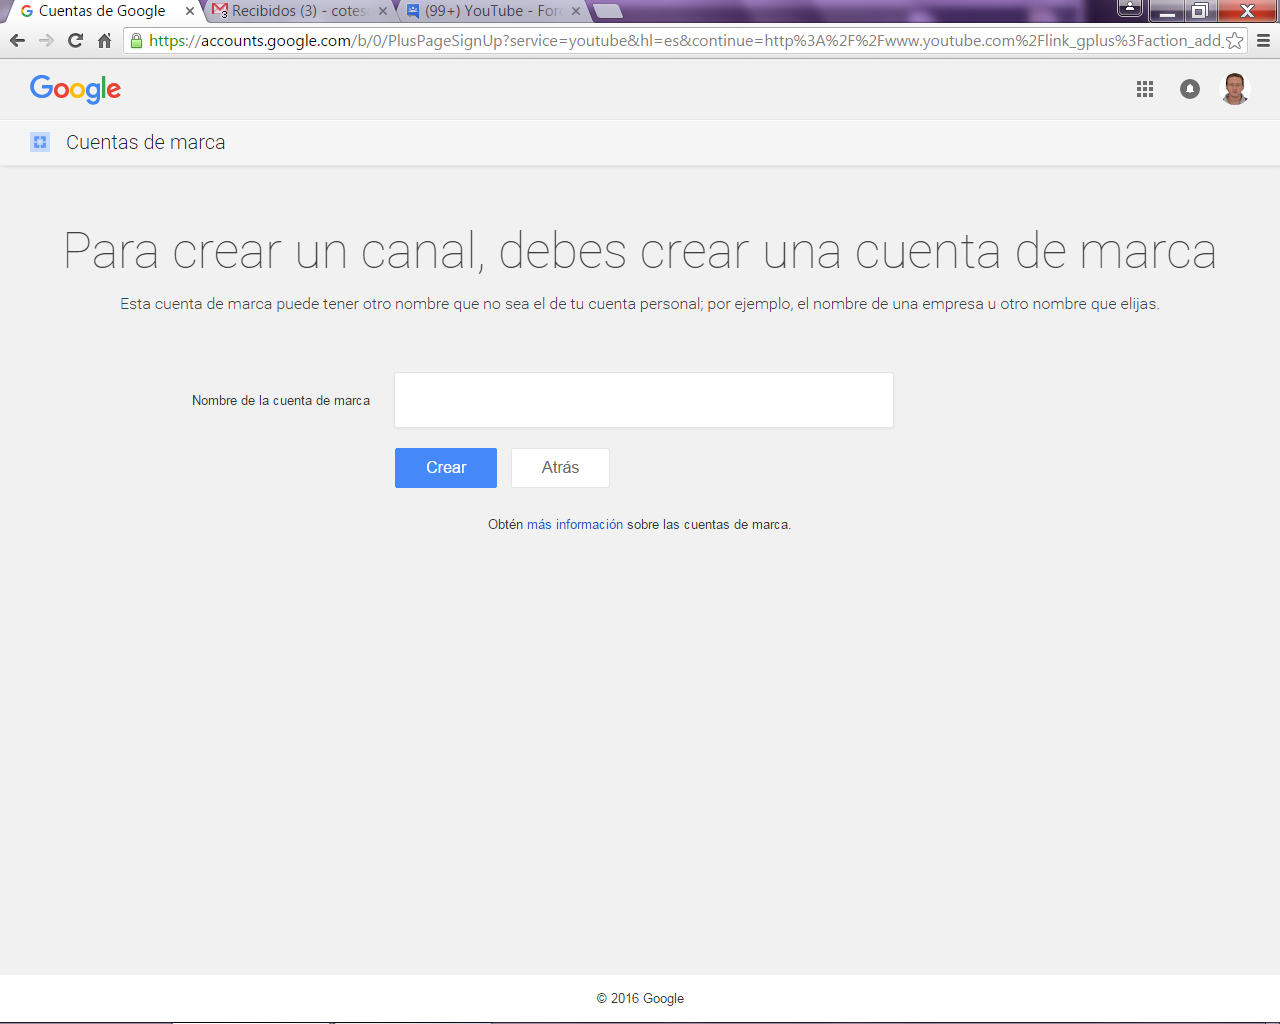Click the Atrás button
This screenshot has height=1024, width=1280.
coord(560,468)
